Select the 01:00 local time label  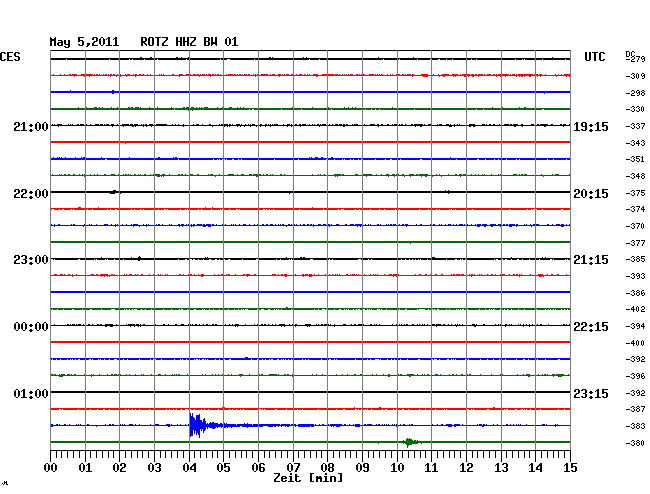point(31,393)
